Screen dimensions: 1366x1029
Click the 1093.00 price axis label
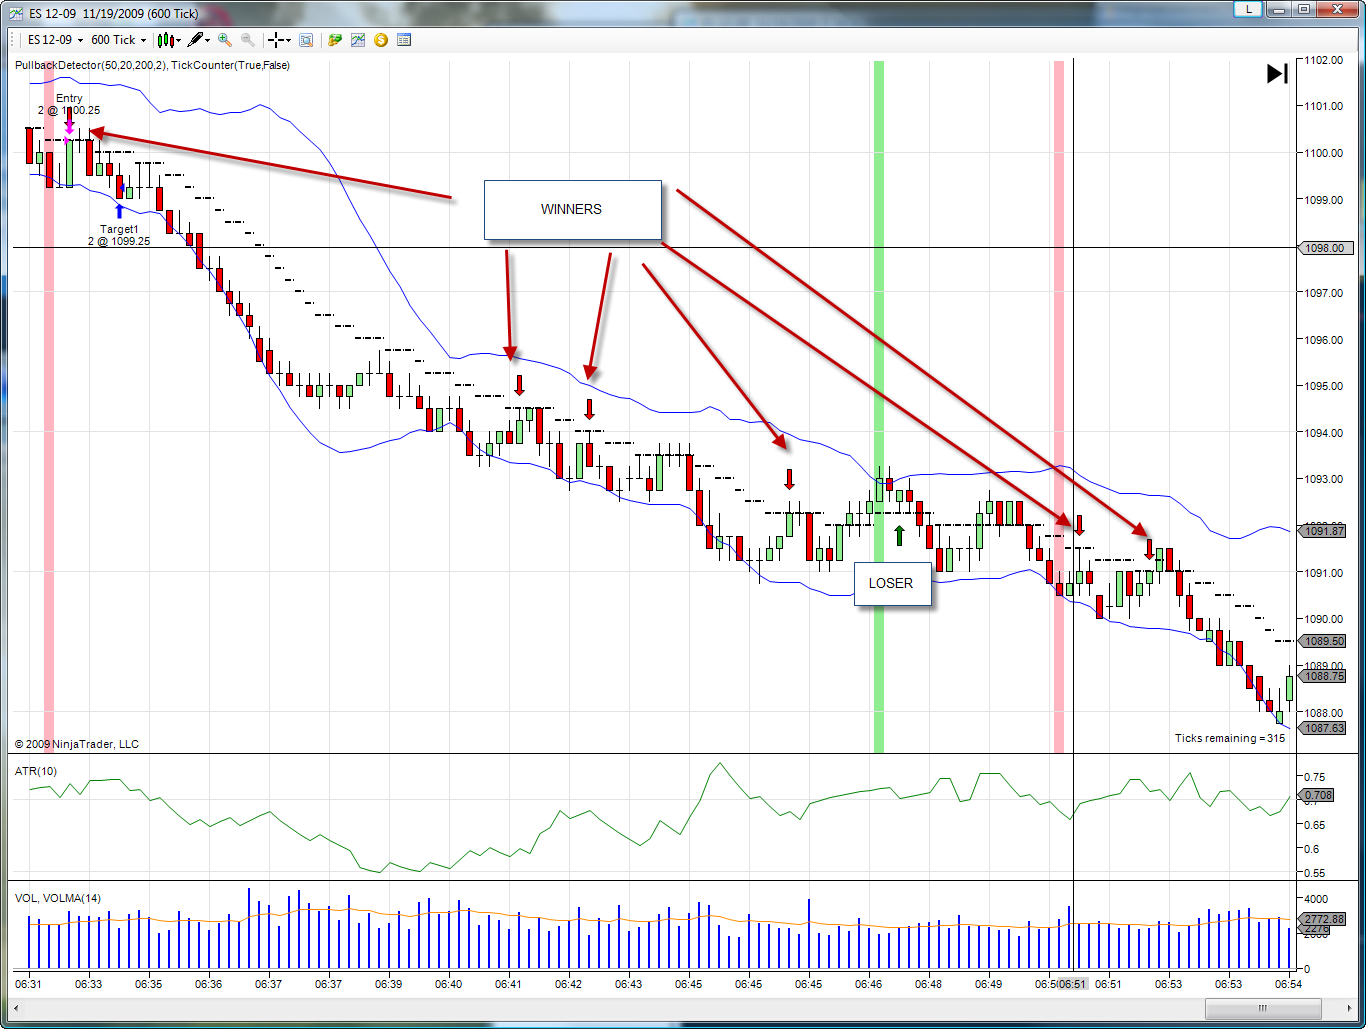click(x=1324, y=479)
